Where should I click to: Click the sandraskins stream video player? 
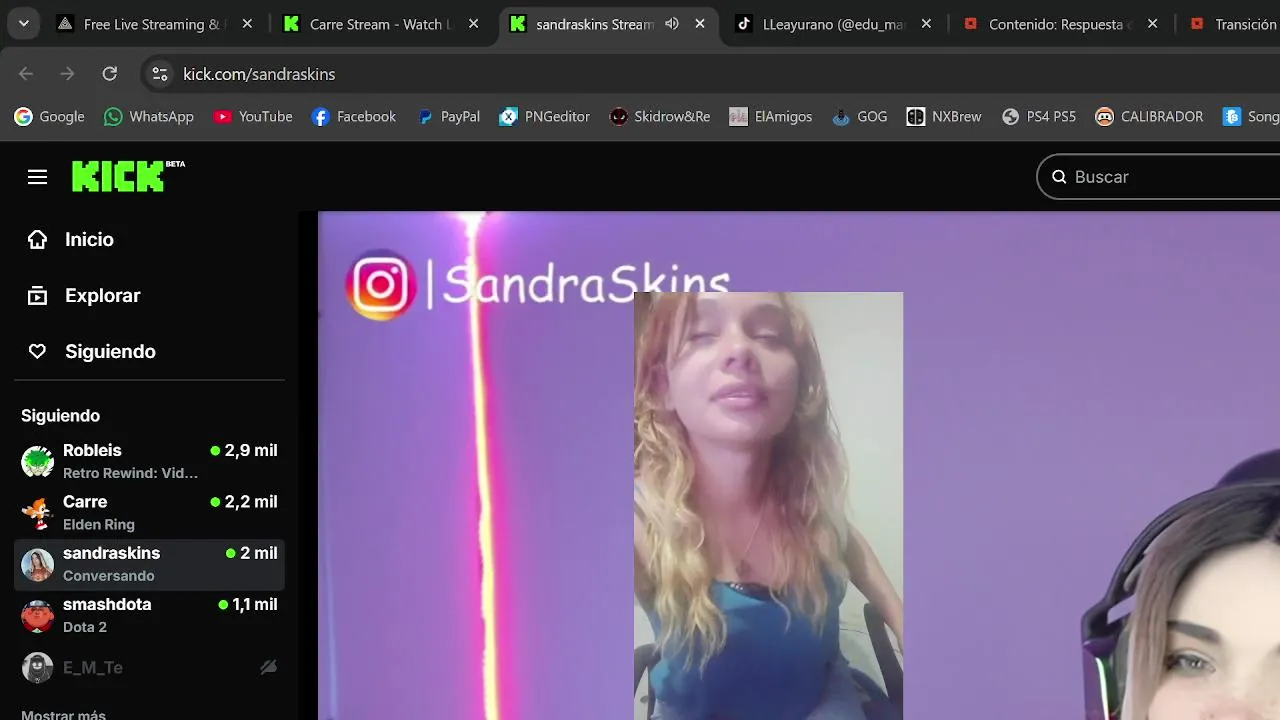(799, 465)
